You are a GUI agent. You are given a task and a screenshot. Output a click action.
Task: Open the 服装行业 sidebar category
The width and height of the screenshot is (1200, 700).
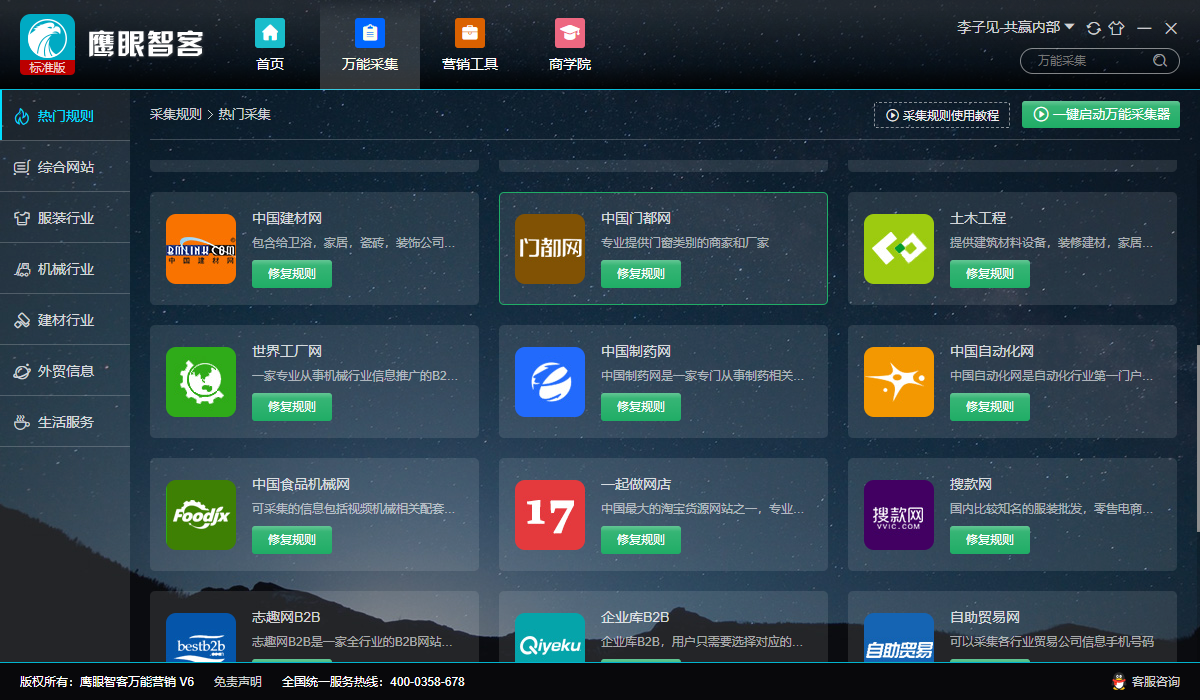click(x=65, y=218)
